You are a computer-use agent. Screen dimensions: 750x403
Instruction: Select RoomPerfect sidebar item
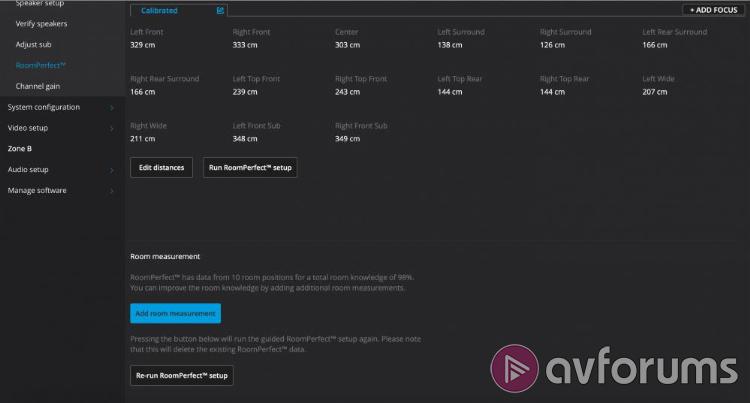pyautogui.click(x=40, y=65)
